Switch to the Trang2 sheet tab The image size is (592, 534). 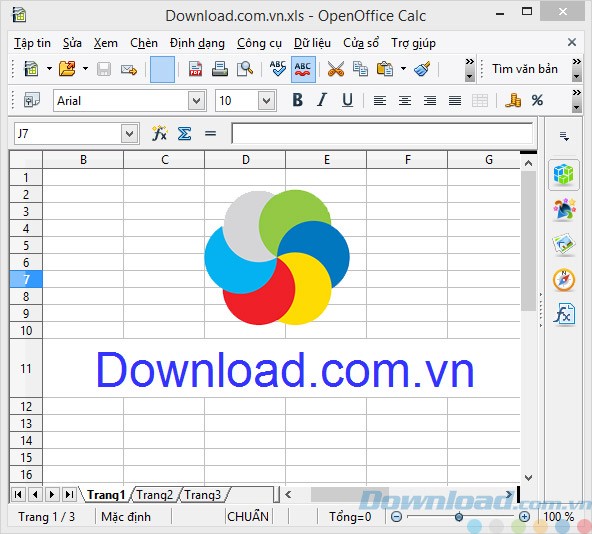(154, 495)
